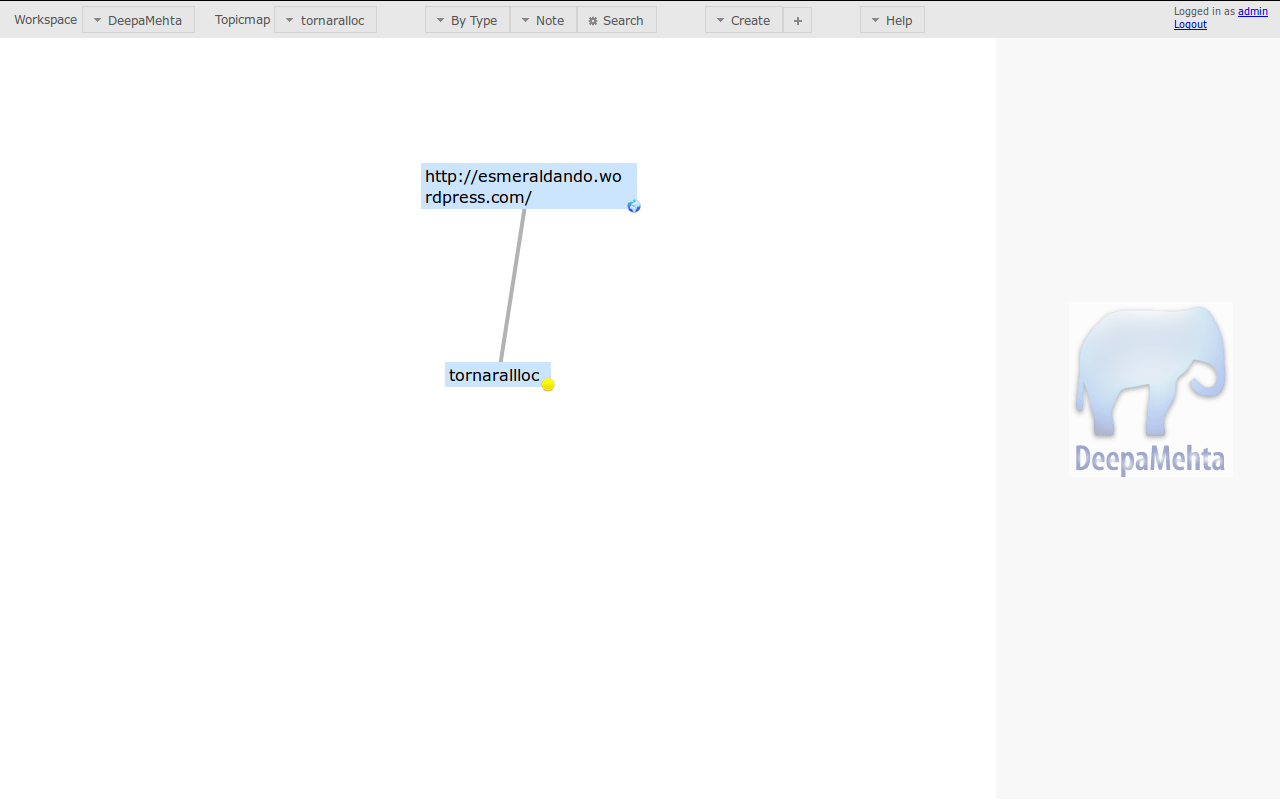Open the tornaralloc topicmap dropdown
Screen dimensions: 1280x800
pos(325,20)
